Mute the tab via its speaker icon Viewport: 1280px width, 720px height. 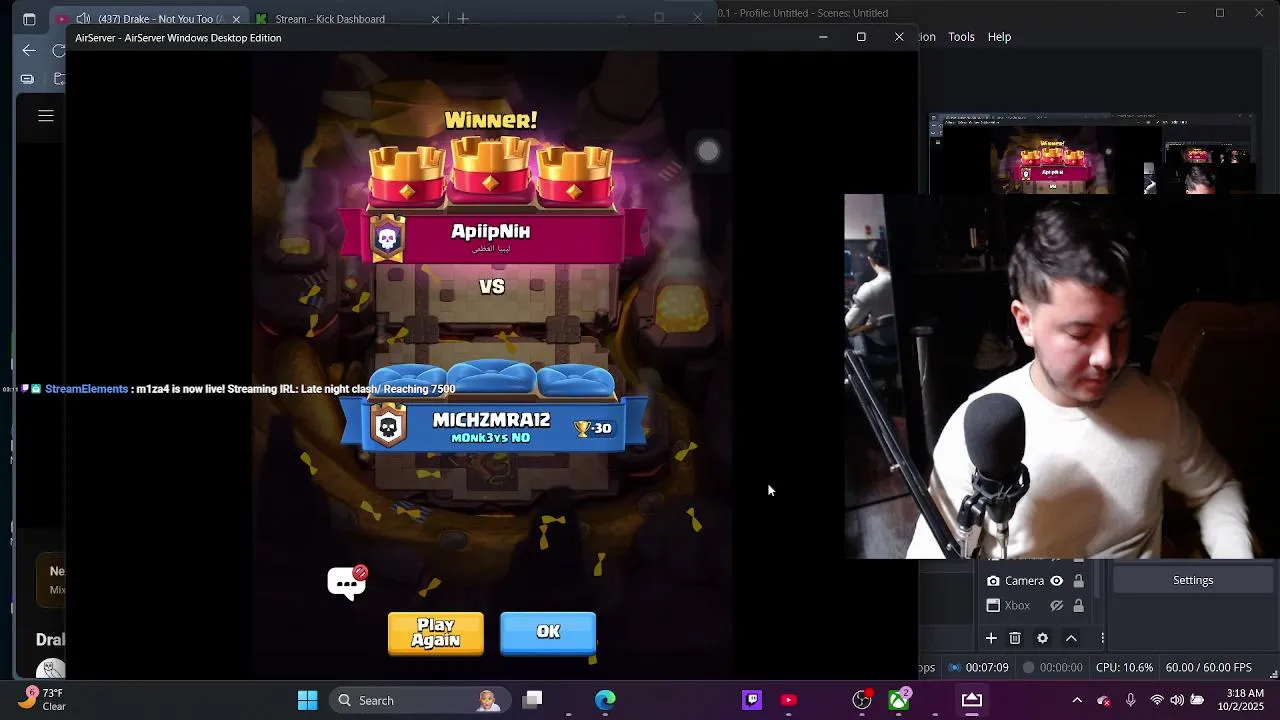click(x=83, y=19)
